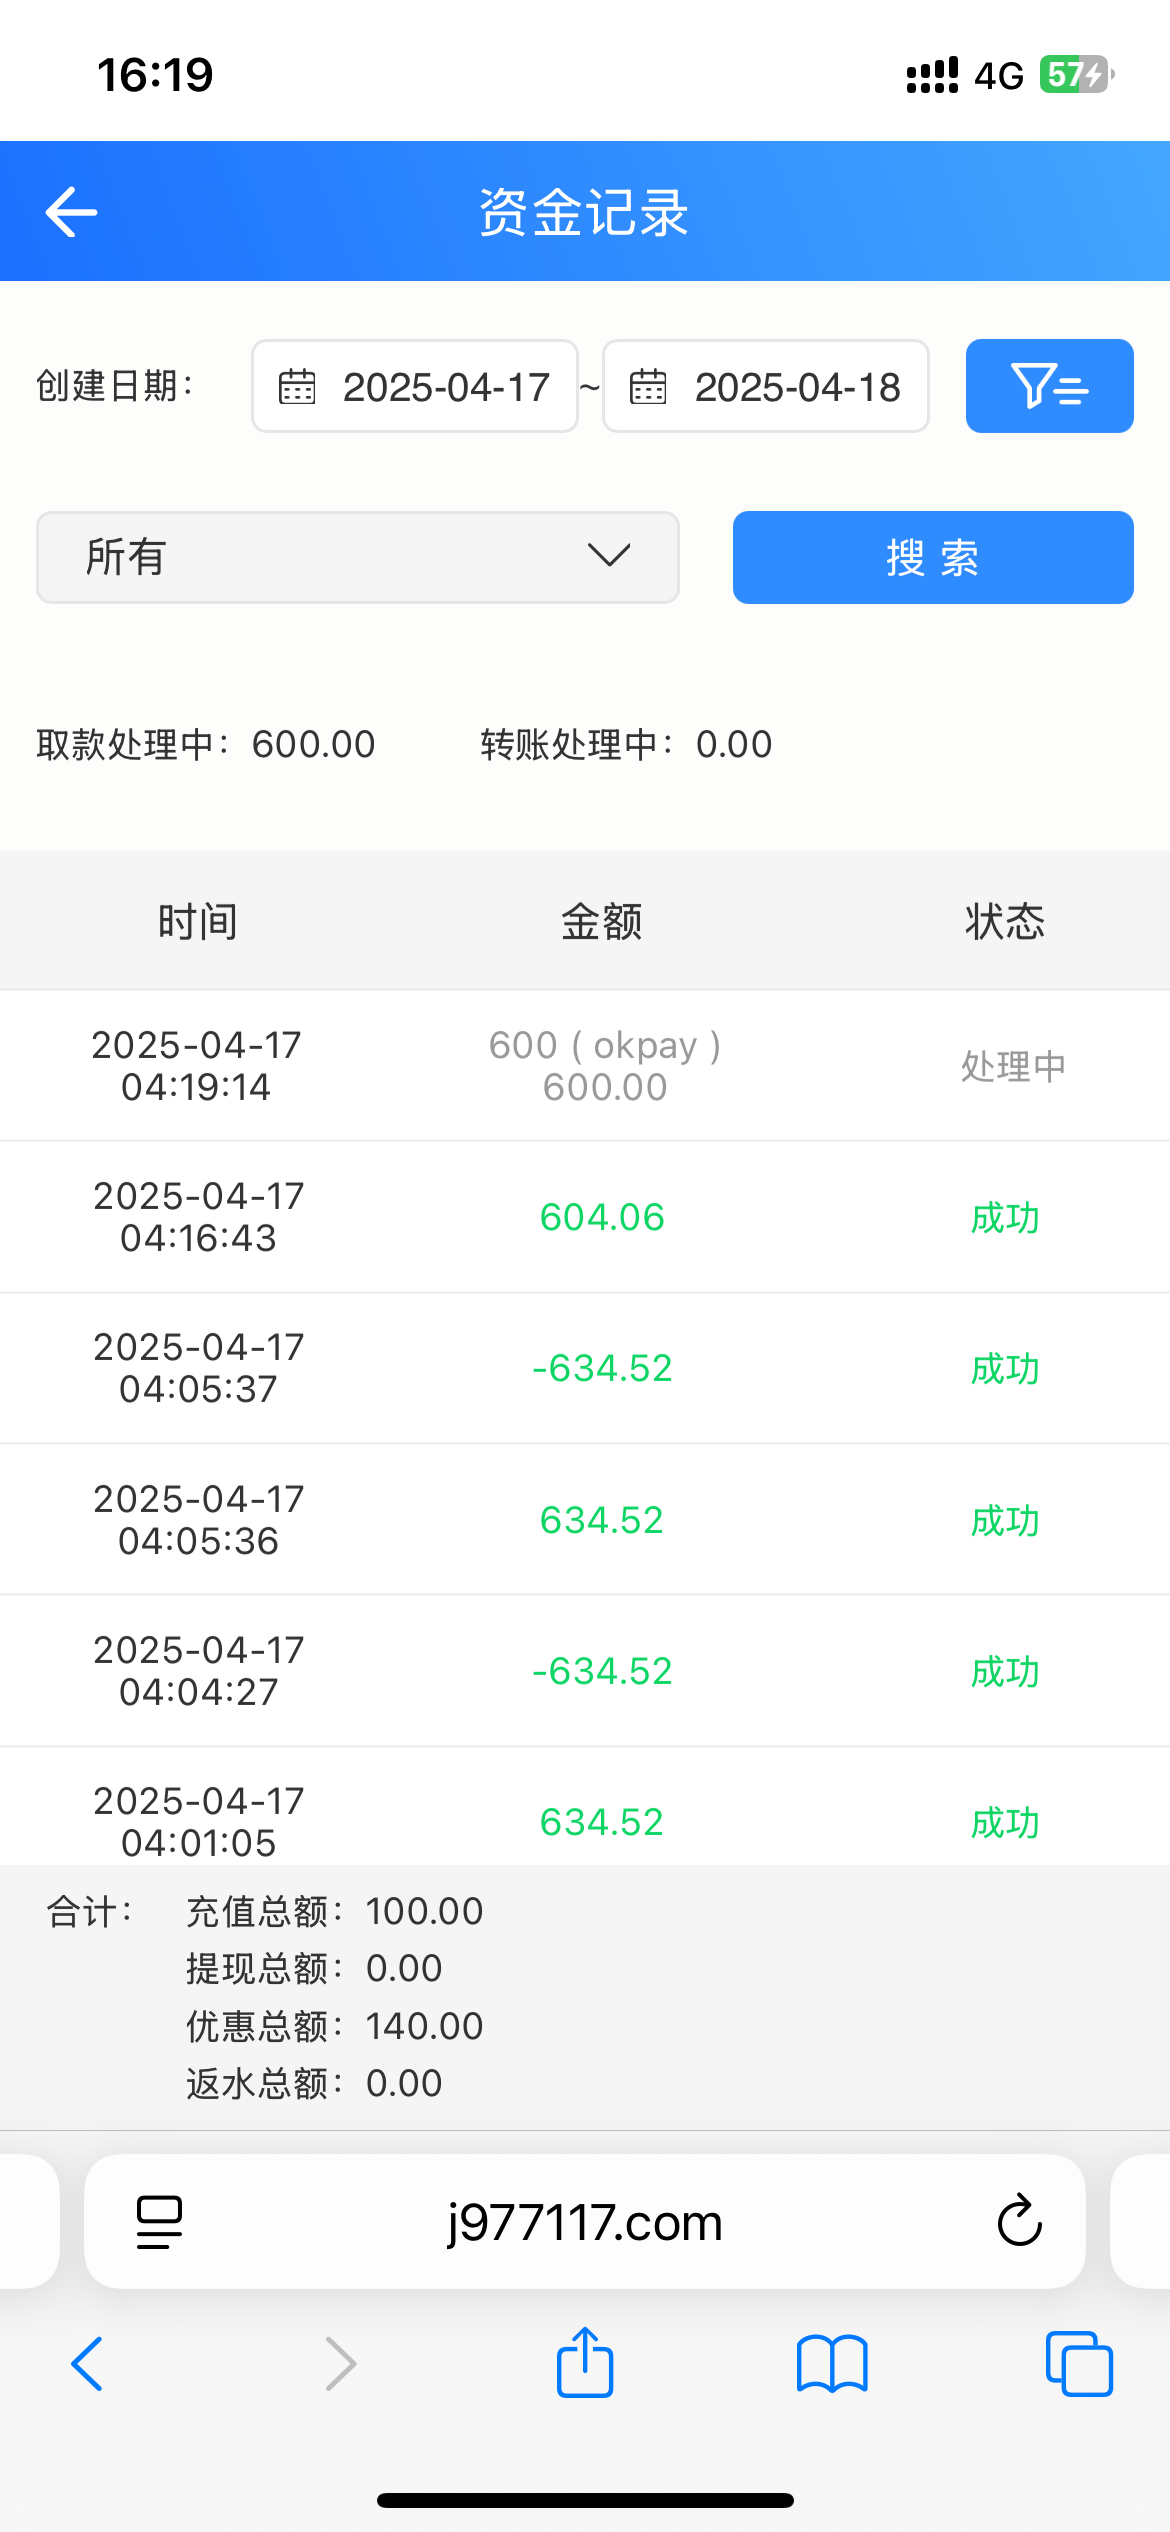Tap end date calendar icon
Image resolution: width=1170 pixels, height=2532 pixels.
click(x=648, y=387)
